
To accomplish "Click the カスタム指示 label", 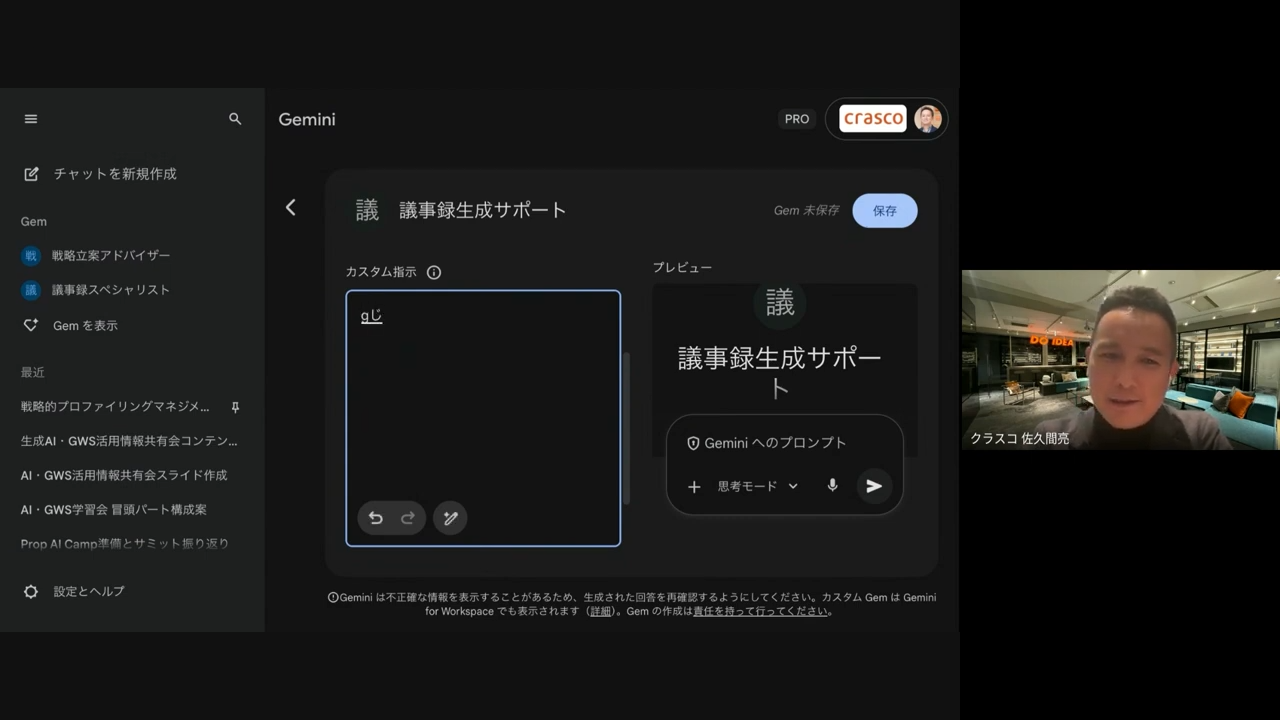I will [x=381, y=272].
